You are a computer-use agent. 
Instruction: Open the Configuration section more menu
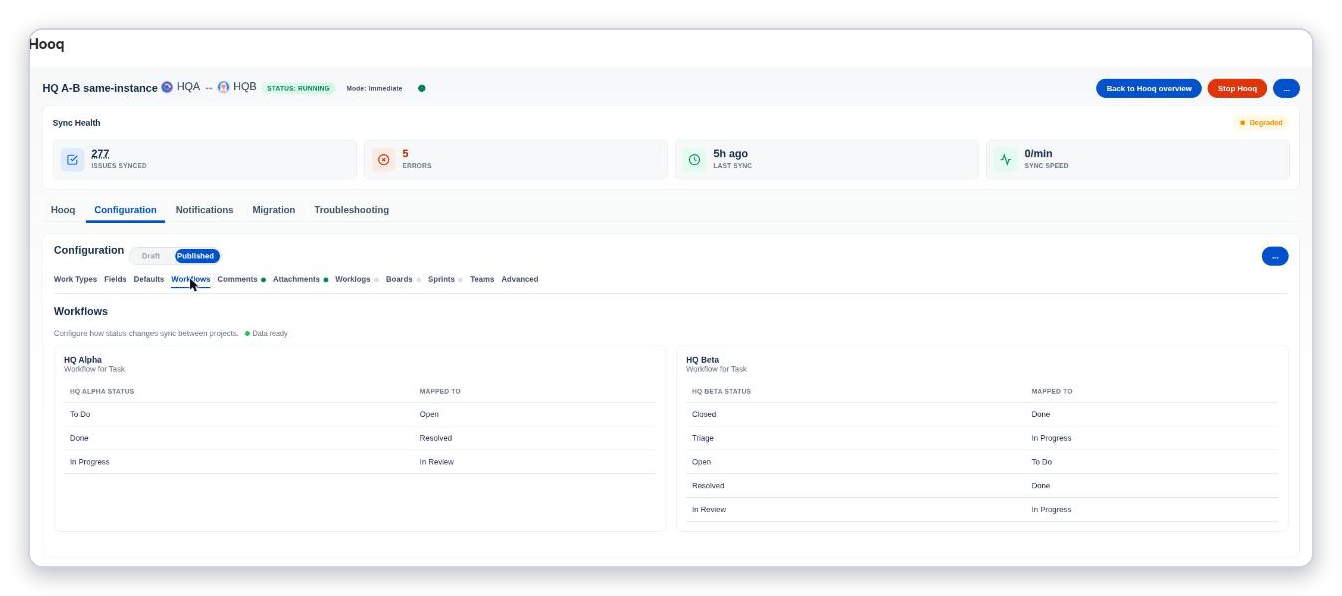click(1275, 256)
